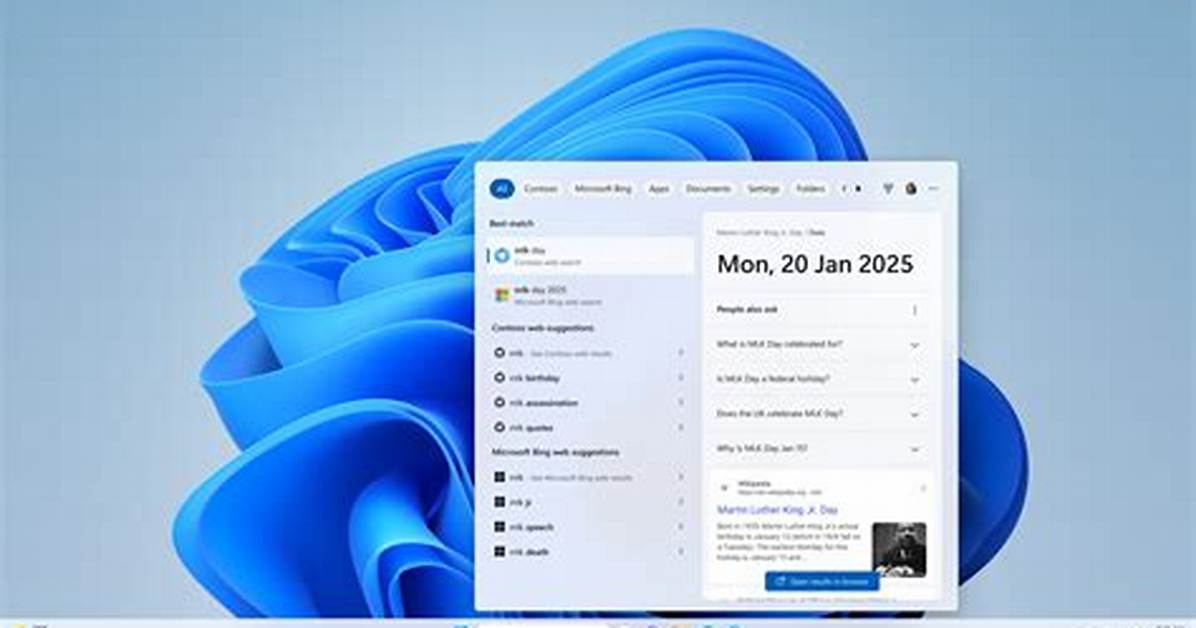
Task: Open the Wikipedia card options icon
Action: click(x=922, y=488)
